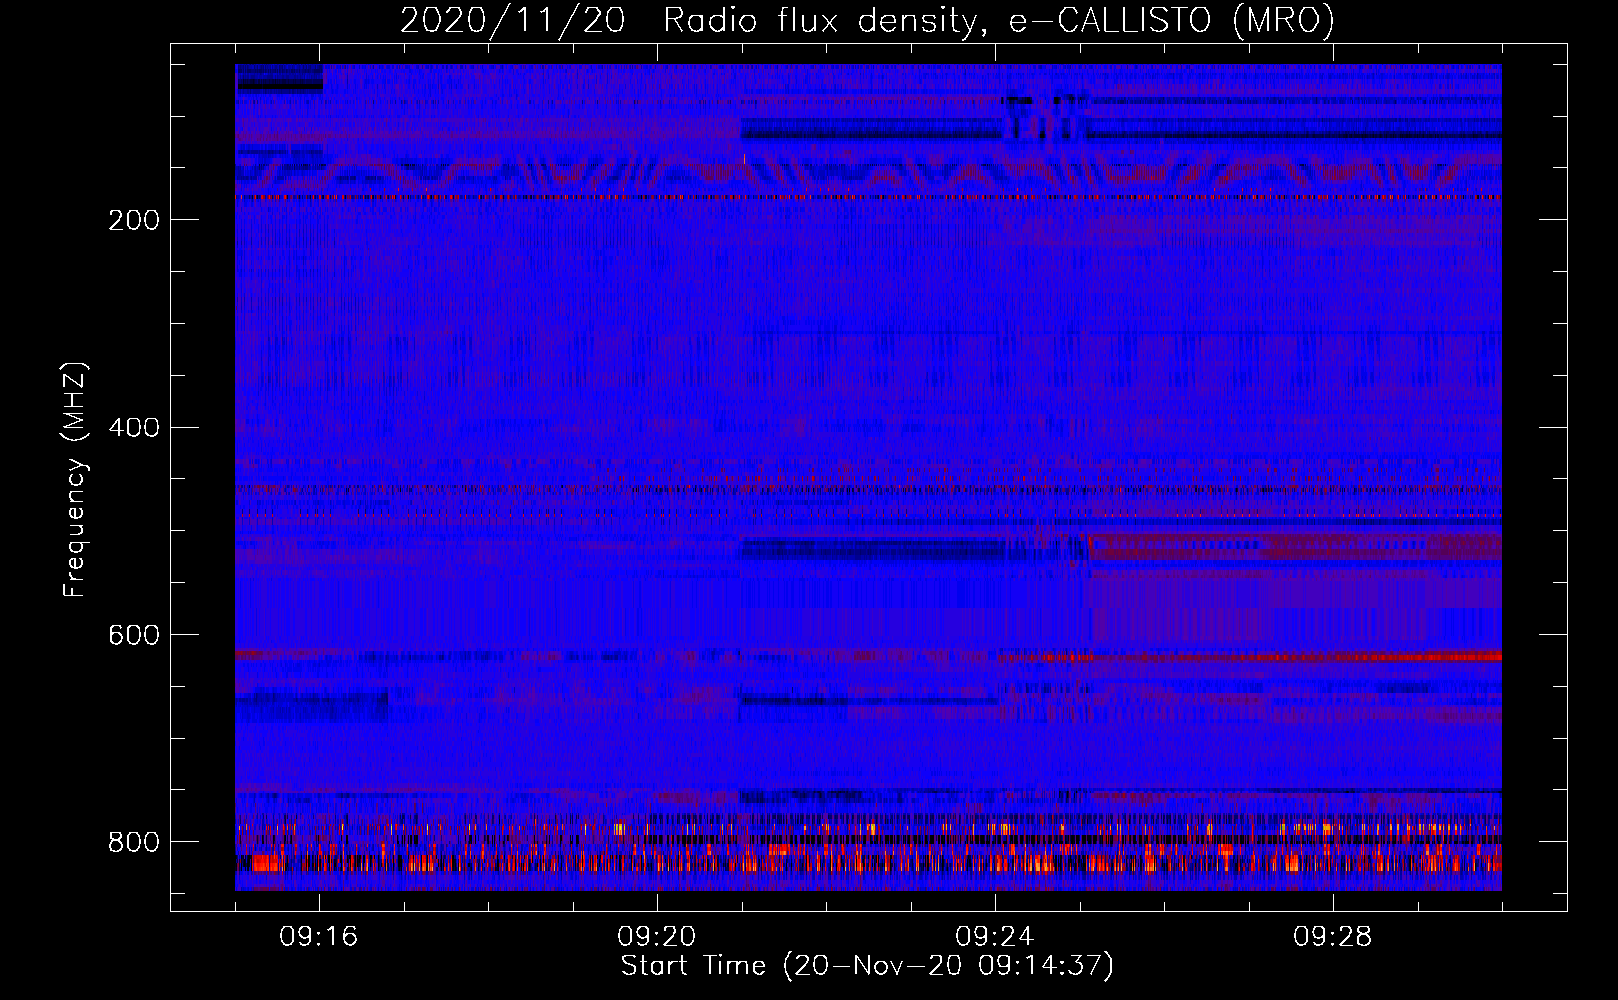This screenshot has width=1618, height=1000.
Task: Click the 400 frequency tick label
Action: click(x=133, y=428)
